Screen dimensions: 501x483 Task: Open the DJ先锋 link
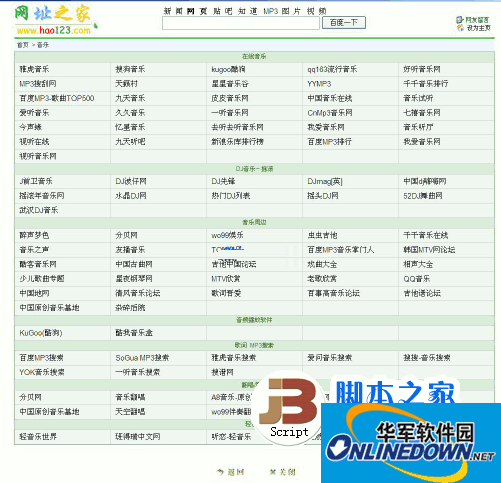pos(223,181)
